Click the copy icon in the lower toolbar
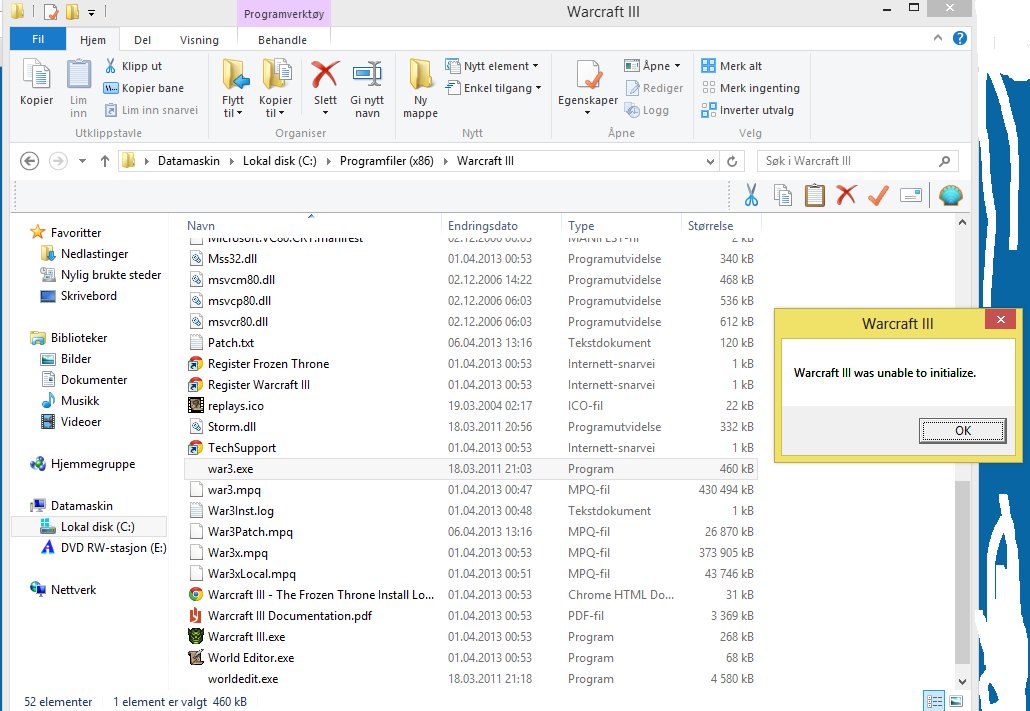 coord(782,195)
